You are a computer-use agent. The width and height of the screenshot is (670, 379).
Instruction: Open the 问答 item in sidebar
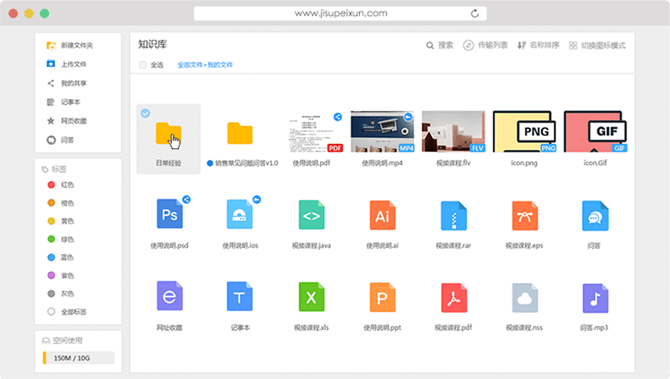(60, 140)
